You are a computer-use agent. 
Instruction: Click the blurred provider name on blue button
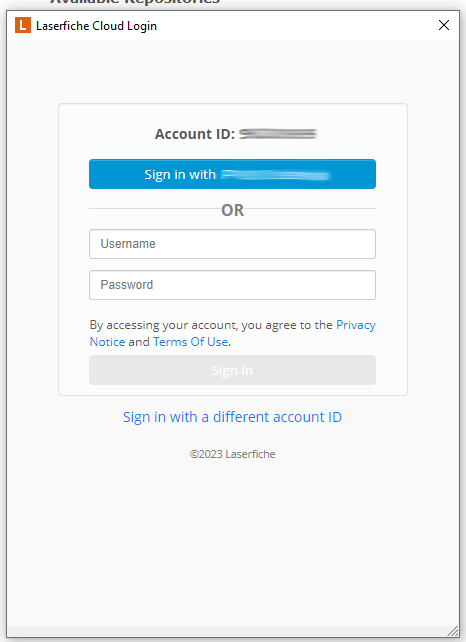276,175
